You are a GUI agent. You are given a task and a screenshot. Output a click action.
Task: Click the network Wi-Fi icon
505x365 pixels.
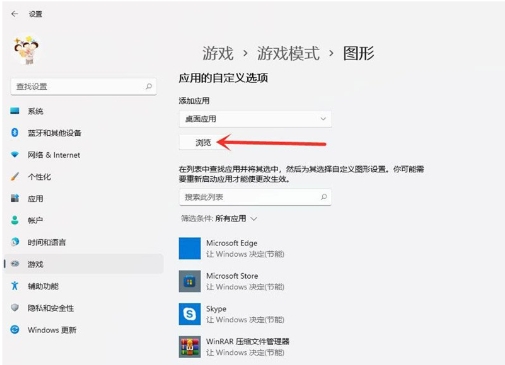(15, 154)
